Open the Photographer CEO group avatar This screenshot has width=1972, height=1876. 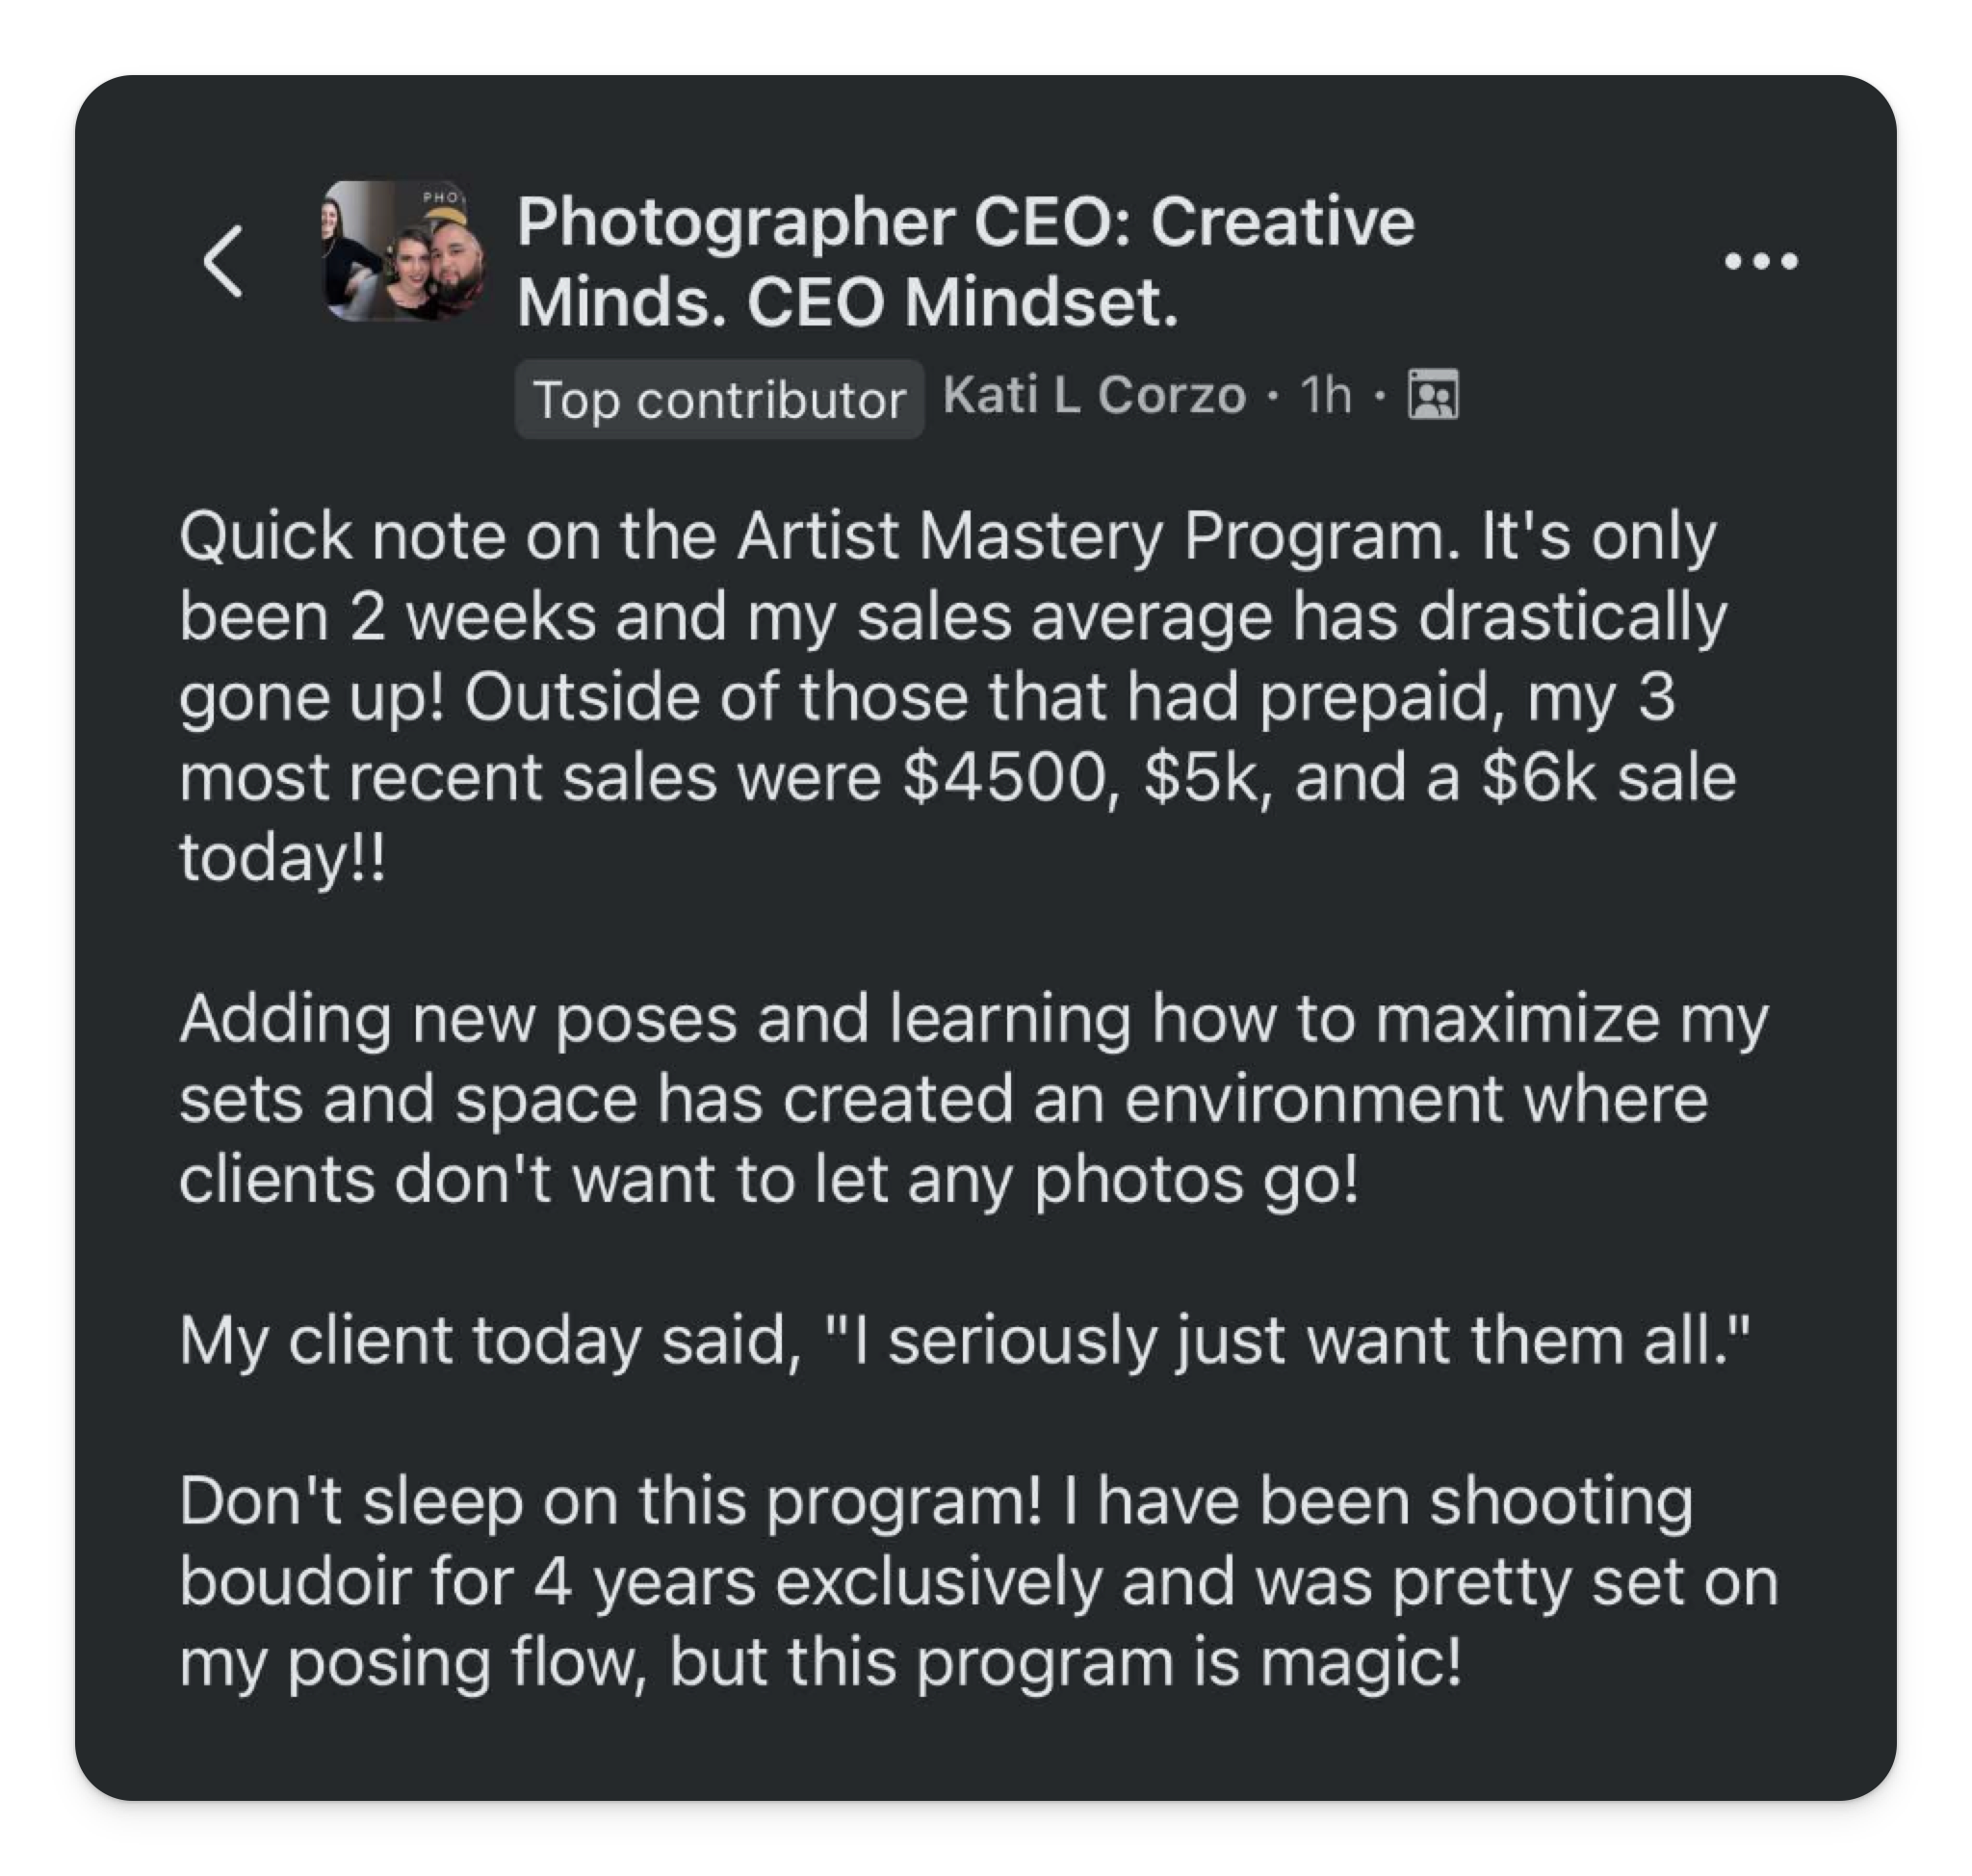tap(404, 251)
